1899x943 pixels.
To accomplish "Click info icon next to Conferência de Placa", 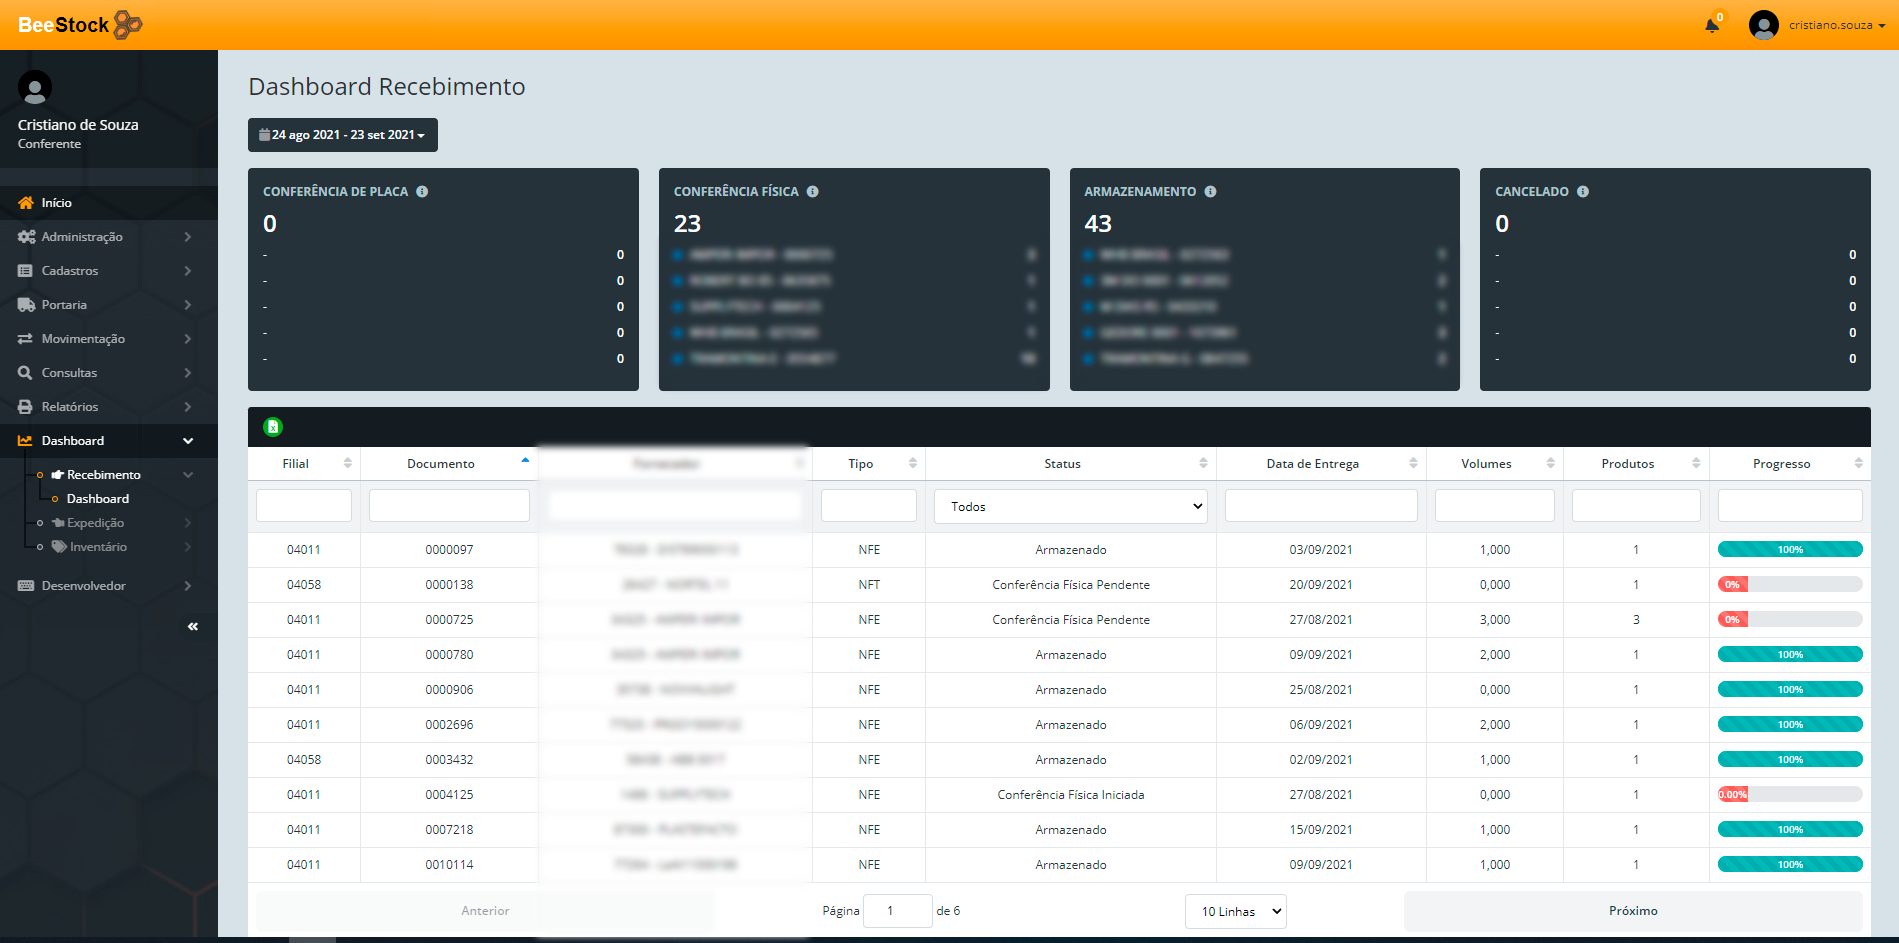I will point(422,192).
